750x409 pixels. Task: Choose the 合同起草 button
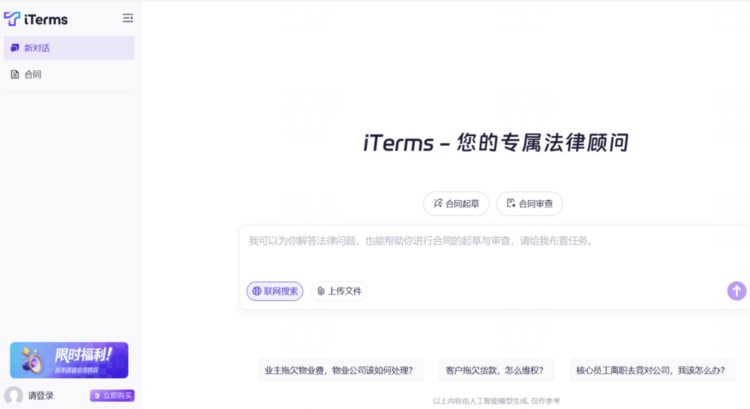(x=456, y=204)
